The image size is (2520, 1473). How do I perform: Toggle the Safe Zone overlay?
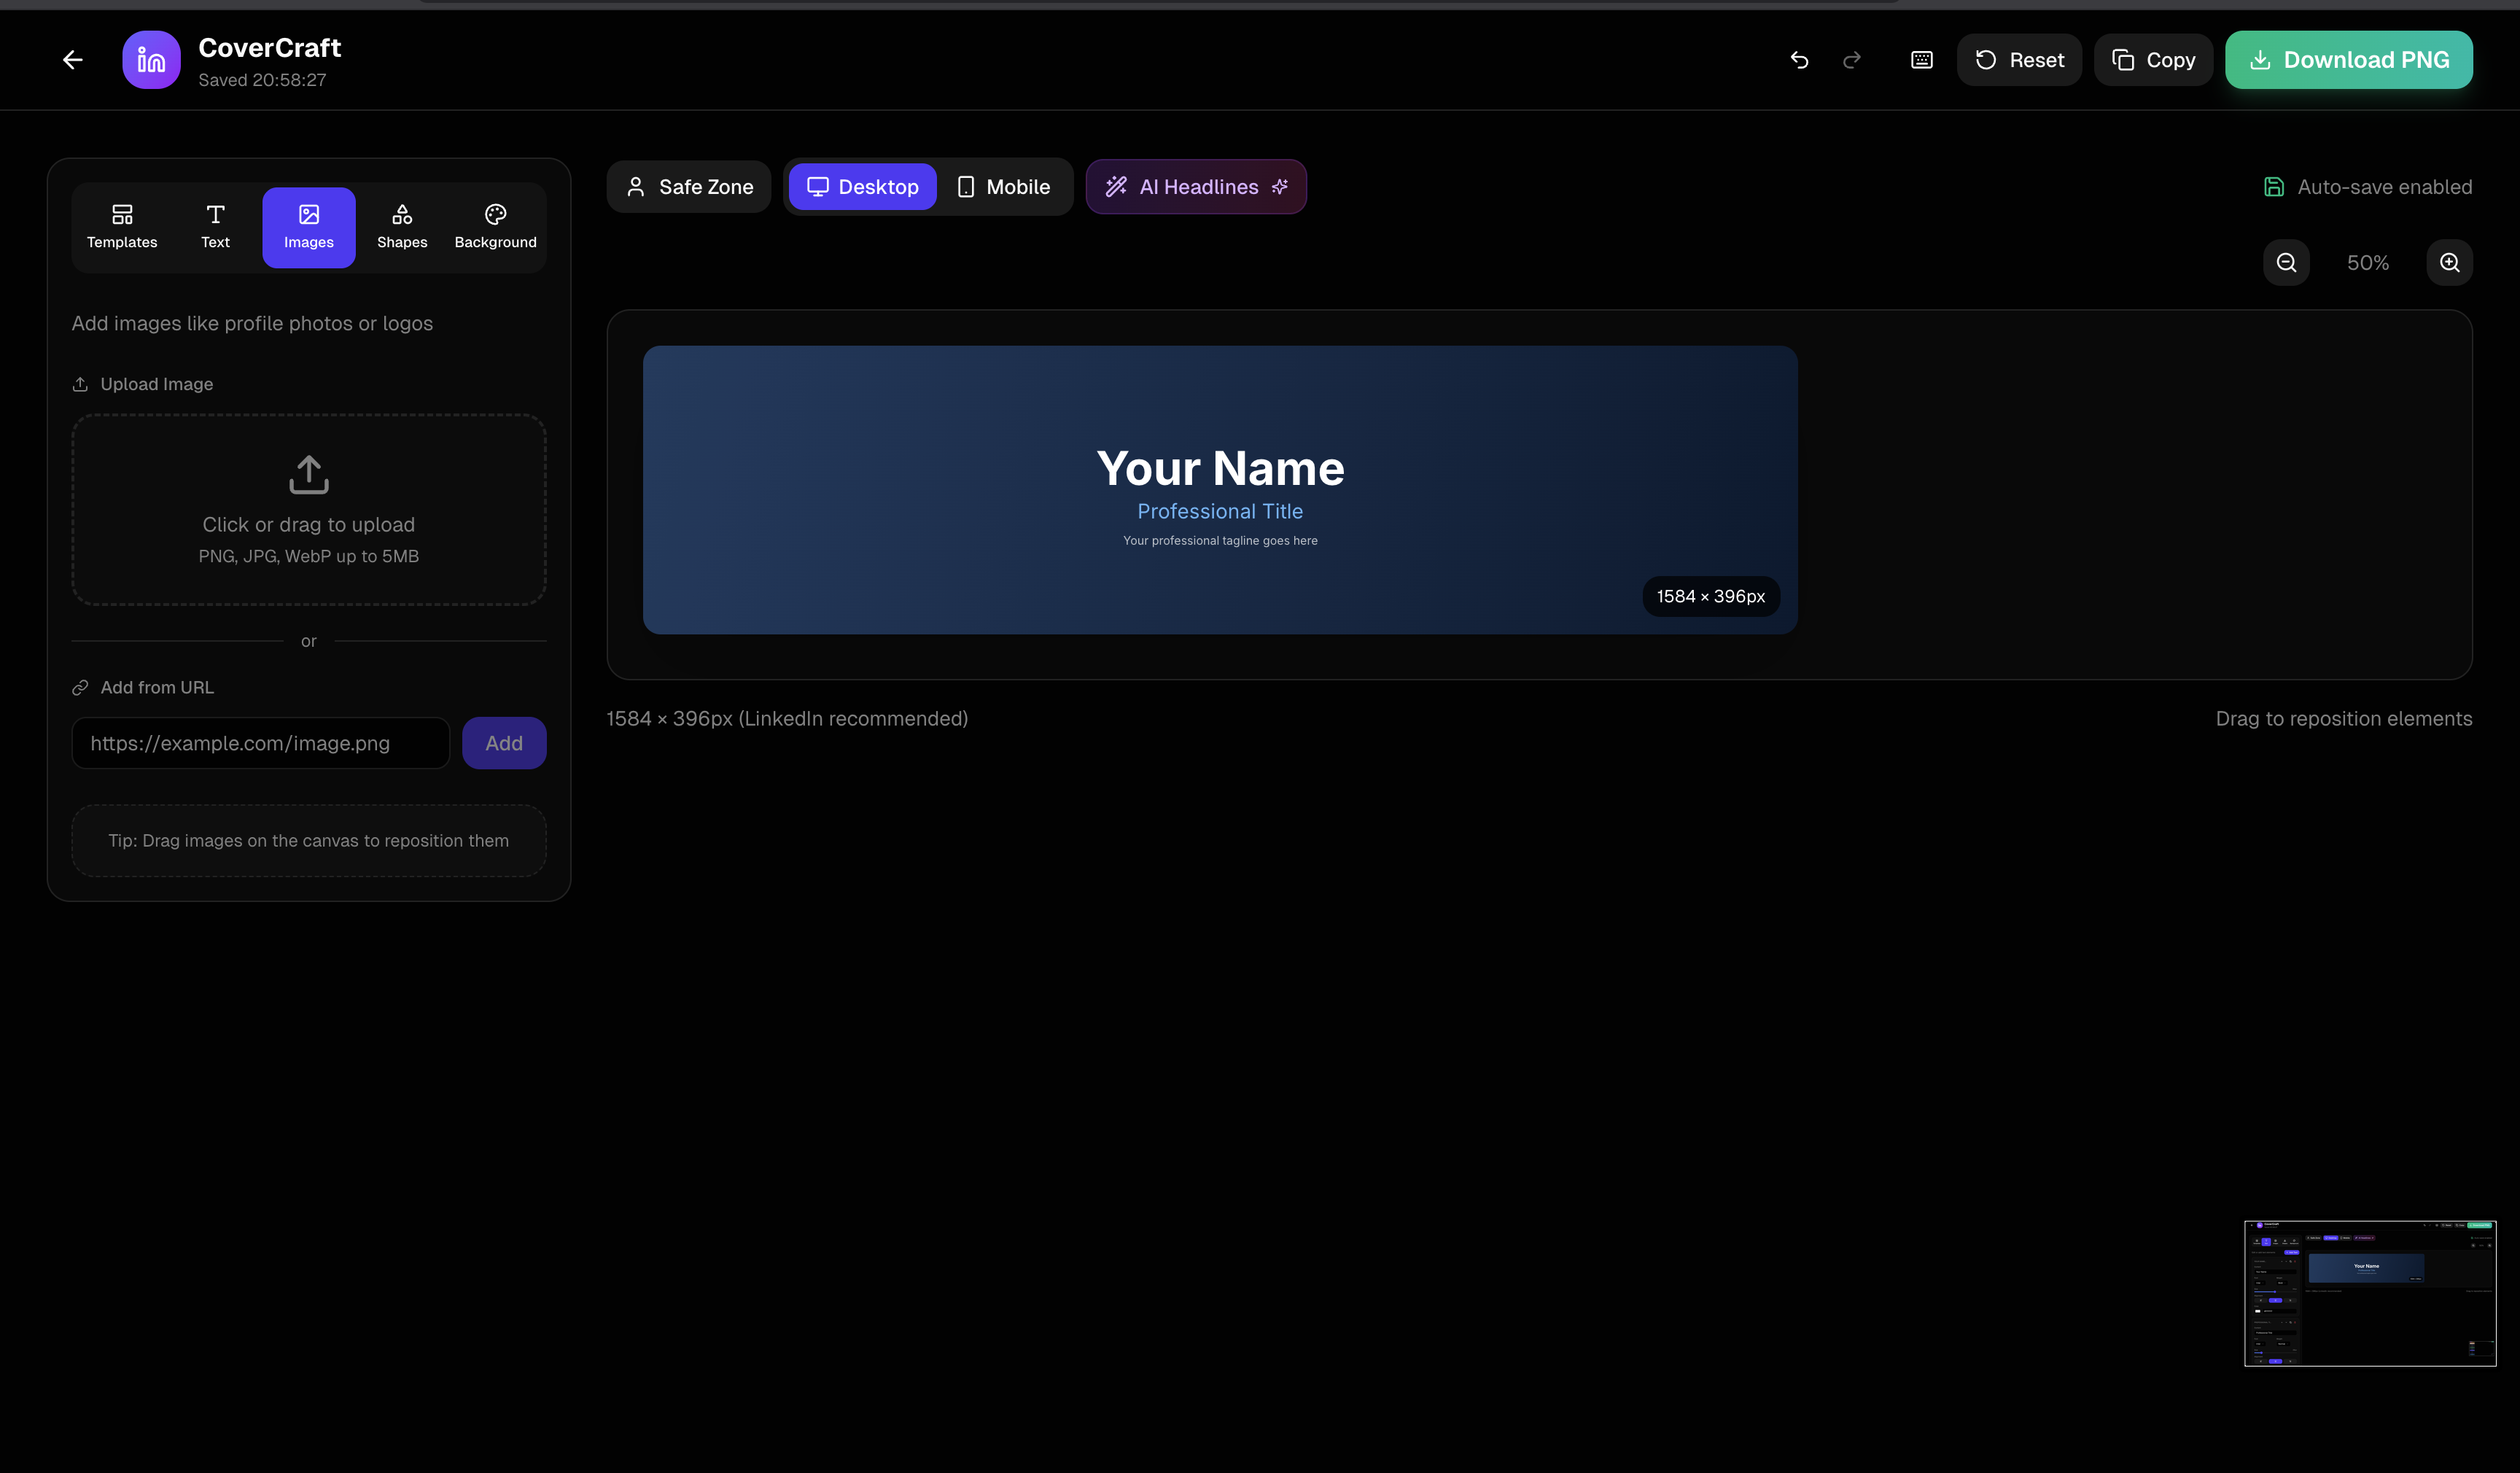(688, 186)
